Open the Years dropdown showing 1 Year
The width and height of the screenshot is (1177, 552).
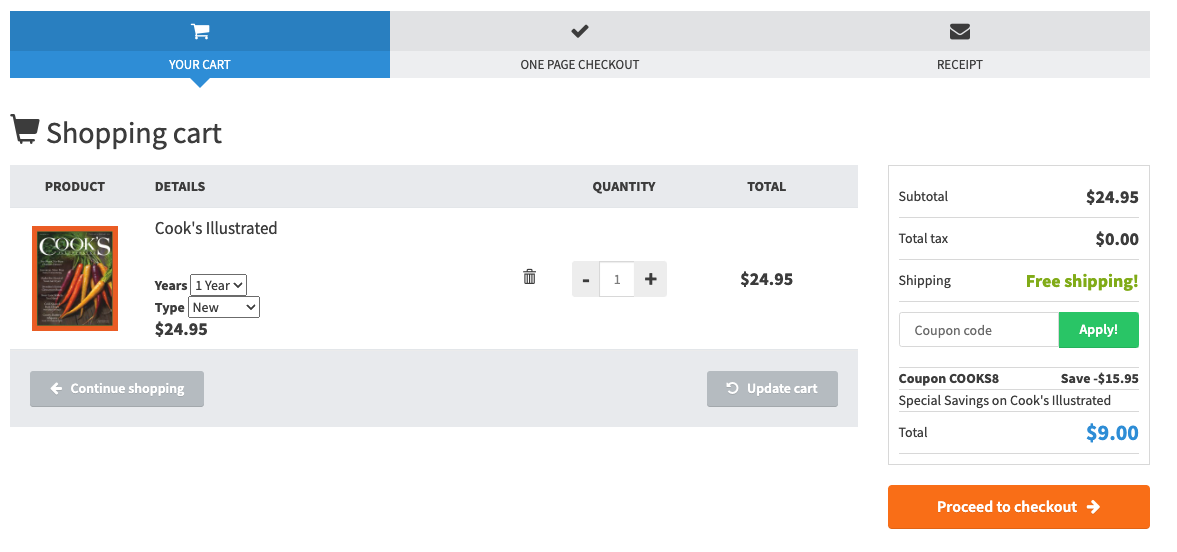218,285
